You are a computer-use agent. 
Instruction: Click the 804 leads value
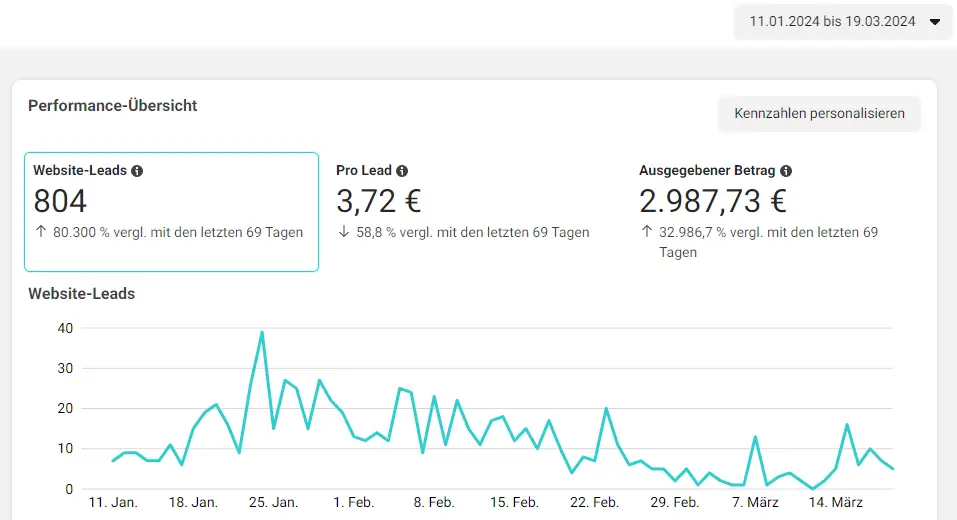pos(60,201)
